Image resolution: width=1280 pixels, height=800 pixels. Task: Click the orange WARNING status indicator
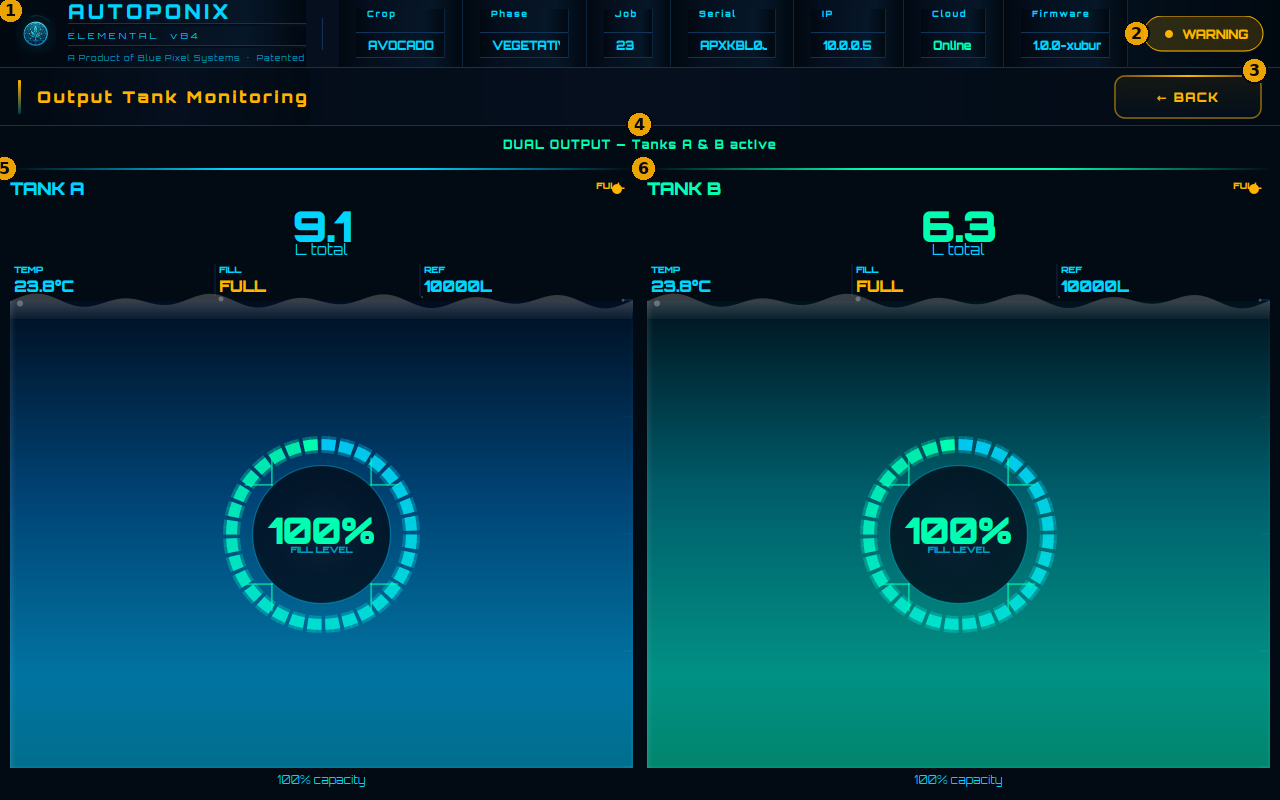tap(1204, 34)
